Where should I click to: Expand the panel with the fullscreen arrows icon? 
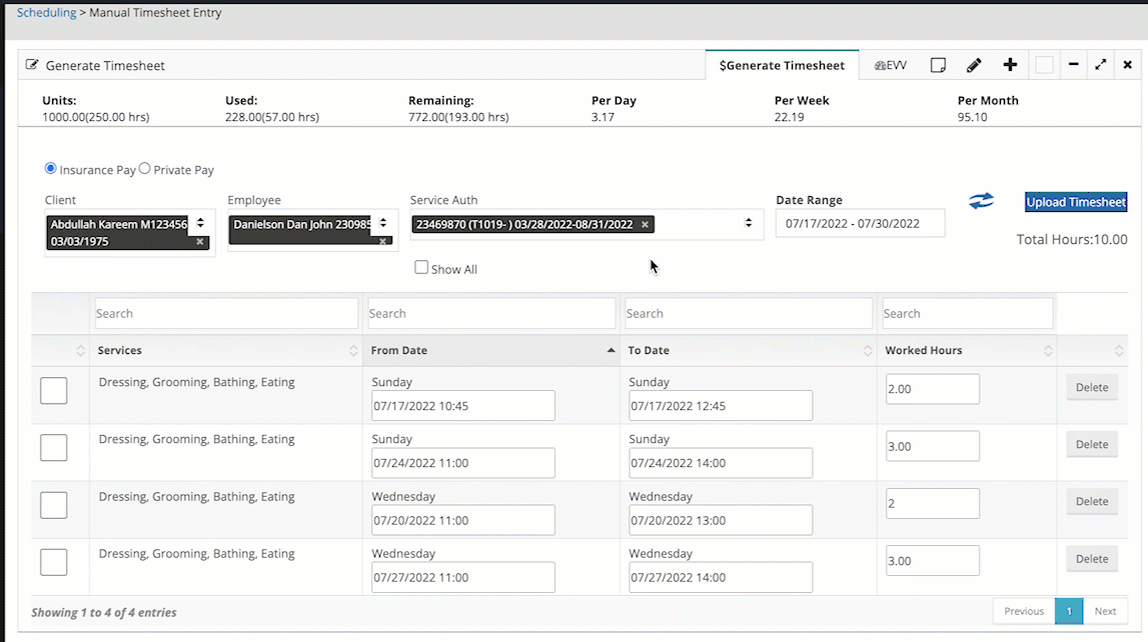[x=1100, y=64]
